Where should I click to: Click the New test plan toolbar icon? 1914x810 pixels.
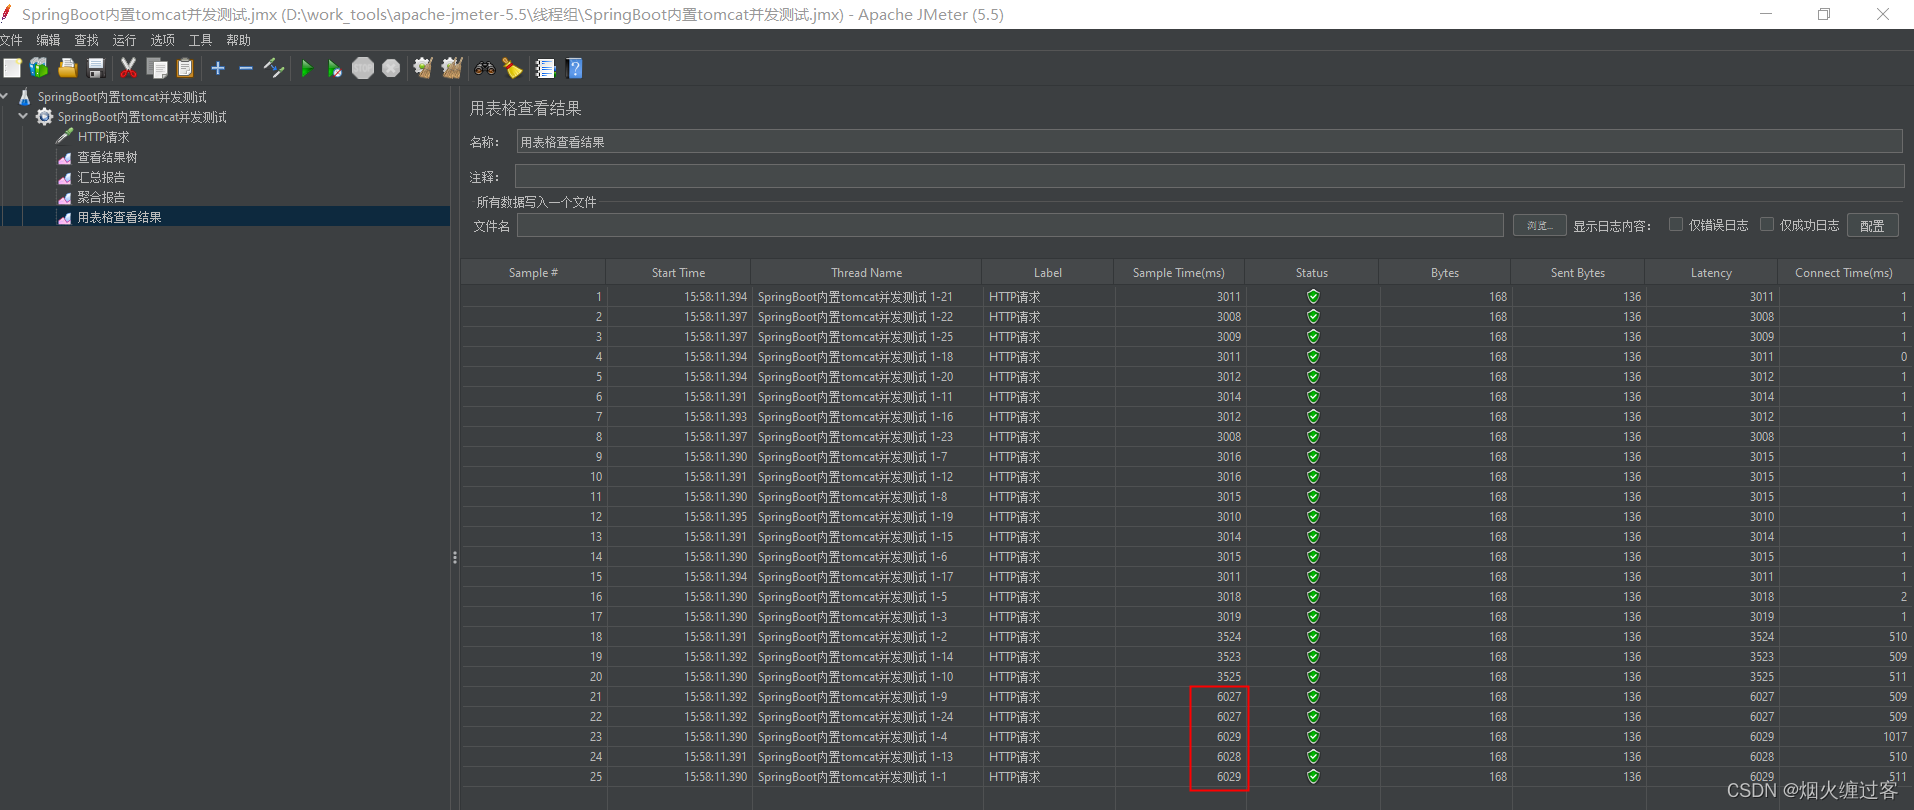coord(12,68)
